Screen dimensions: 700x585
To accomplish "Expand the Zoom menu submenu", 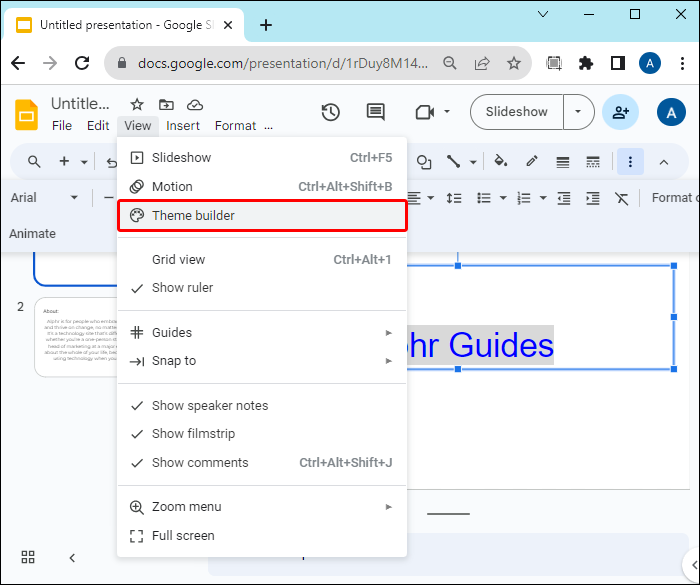I will (262, 507).
